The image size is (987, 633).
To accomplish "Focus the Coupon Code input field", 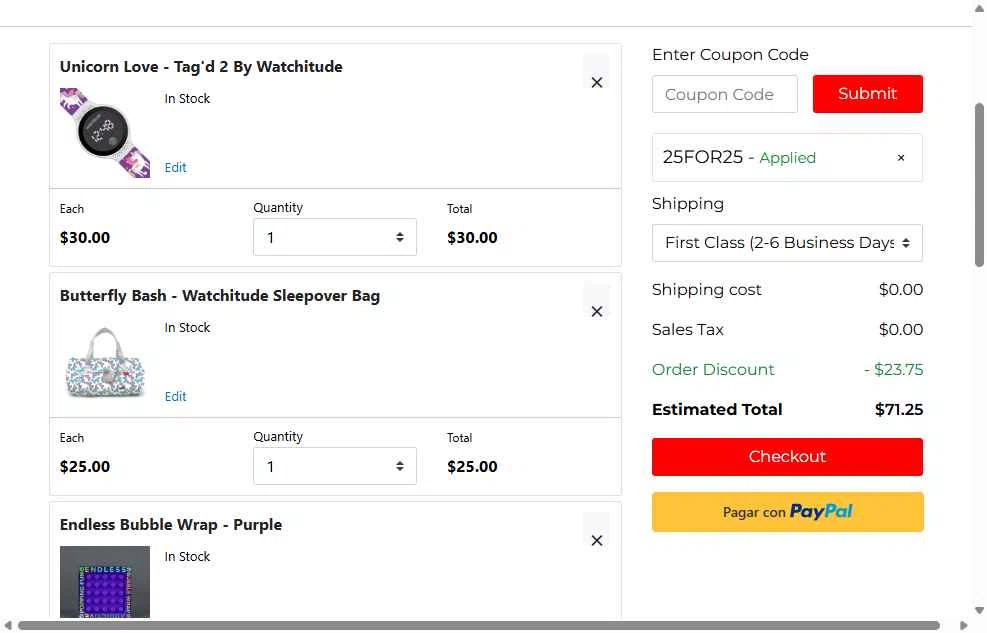I will coord(725,94).
